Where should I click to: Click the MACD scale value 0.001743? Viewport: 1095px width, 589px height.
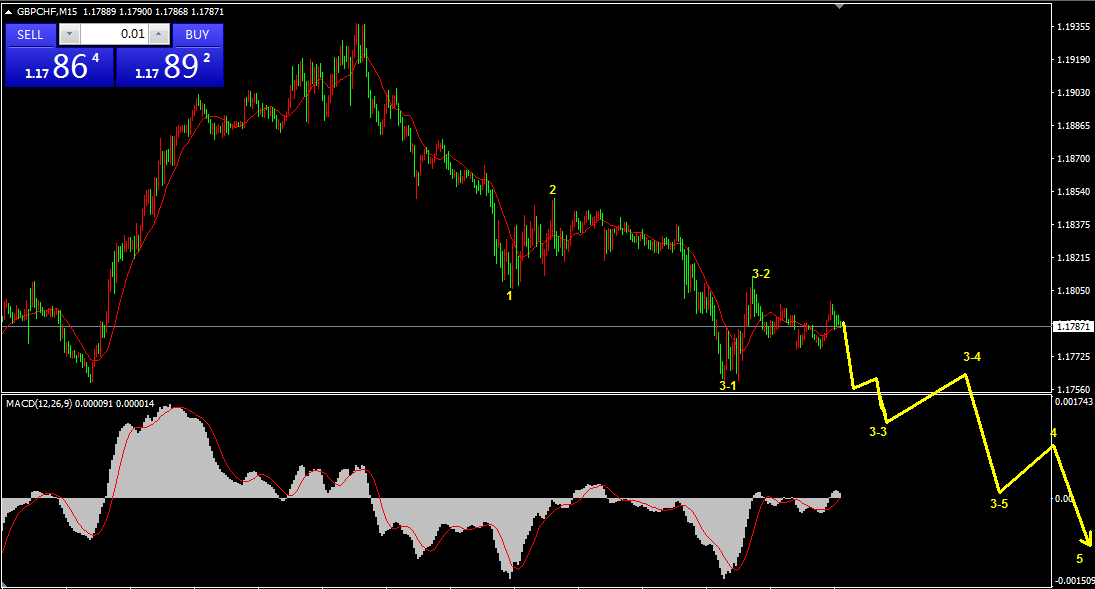pos(1074,402)
